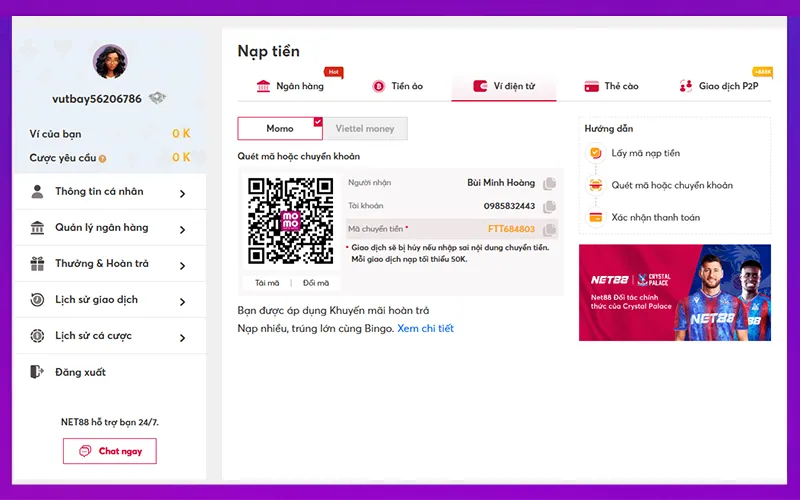The image size is (800, 500).
Task: Click username vutbay56206786
Action: coord(97,99)
